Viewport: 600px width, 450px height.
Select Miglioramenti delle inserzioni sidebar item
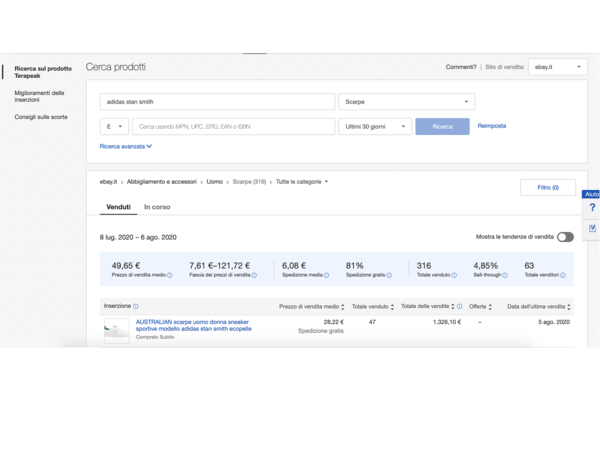(x=39, y=96)
